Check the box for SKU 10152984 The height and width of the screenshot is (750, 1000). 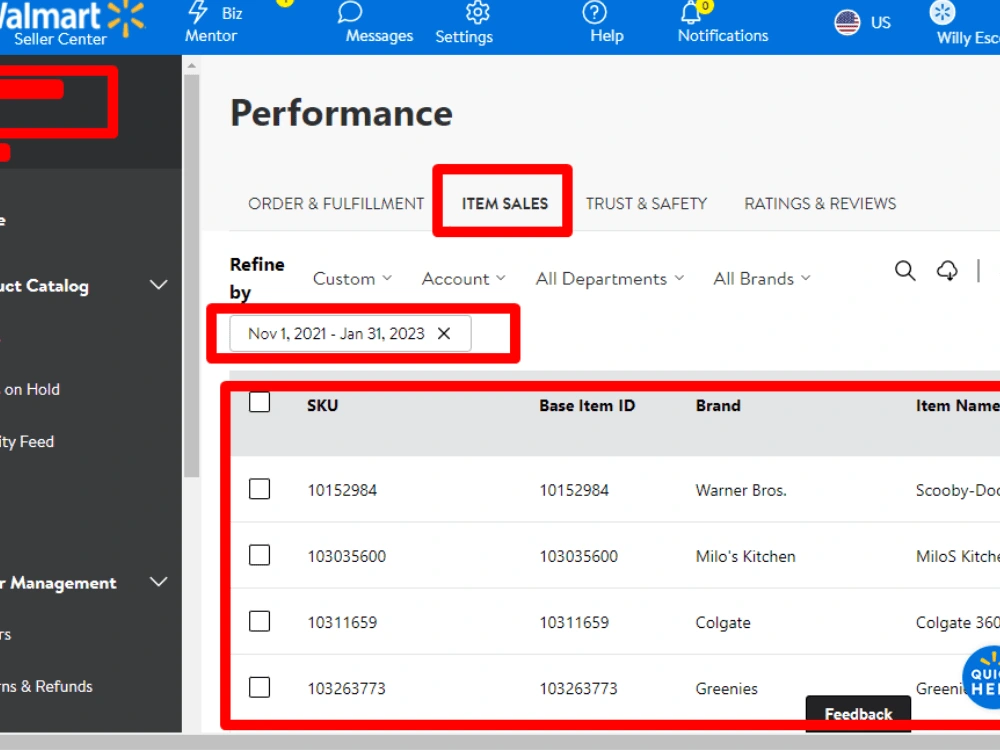(260, 489)
